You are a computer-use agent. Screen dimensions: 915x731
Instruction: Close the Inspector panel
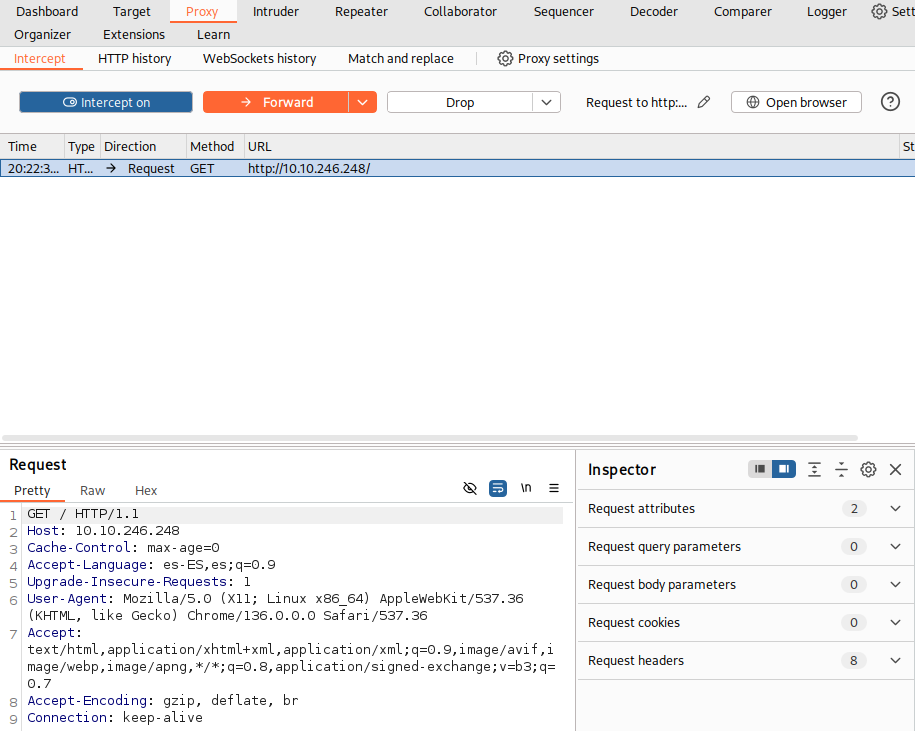pyautogui.click(x=895, y=469)
